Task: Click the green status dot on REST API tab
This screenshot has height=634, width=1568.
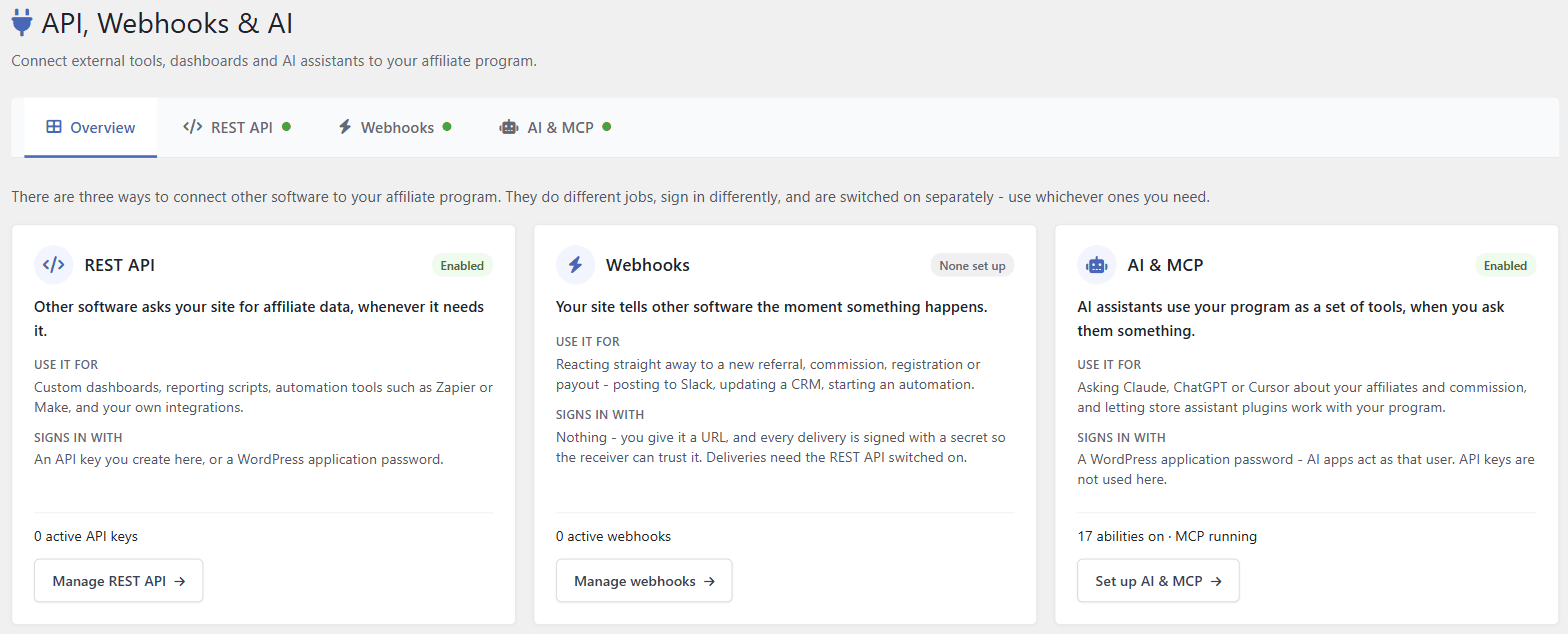Action: (x=287, y=127)
